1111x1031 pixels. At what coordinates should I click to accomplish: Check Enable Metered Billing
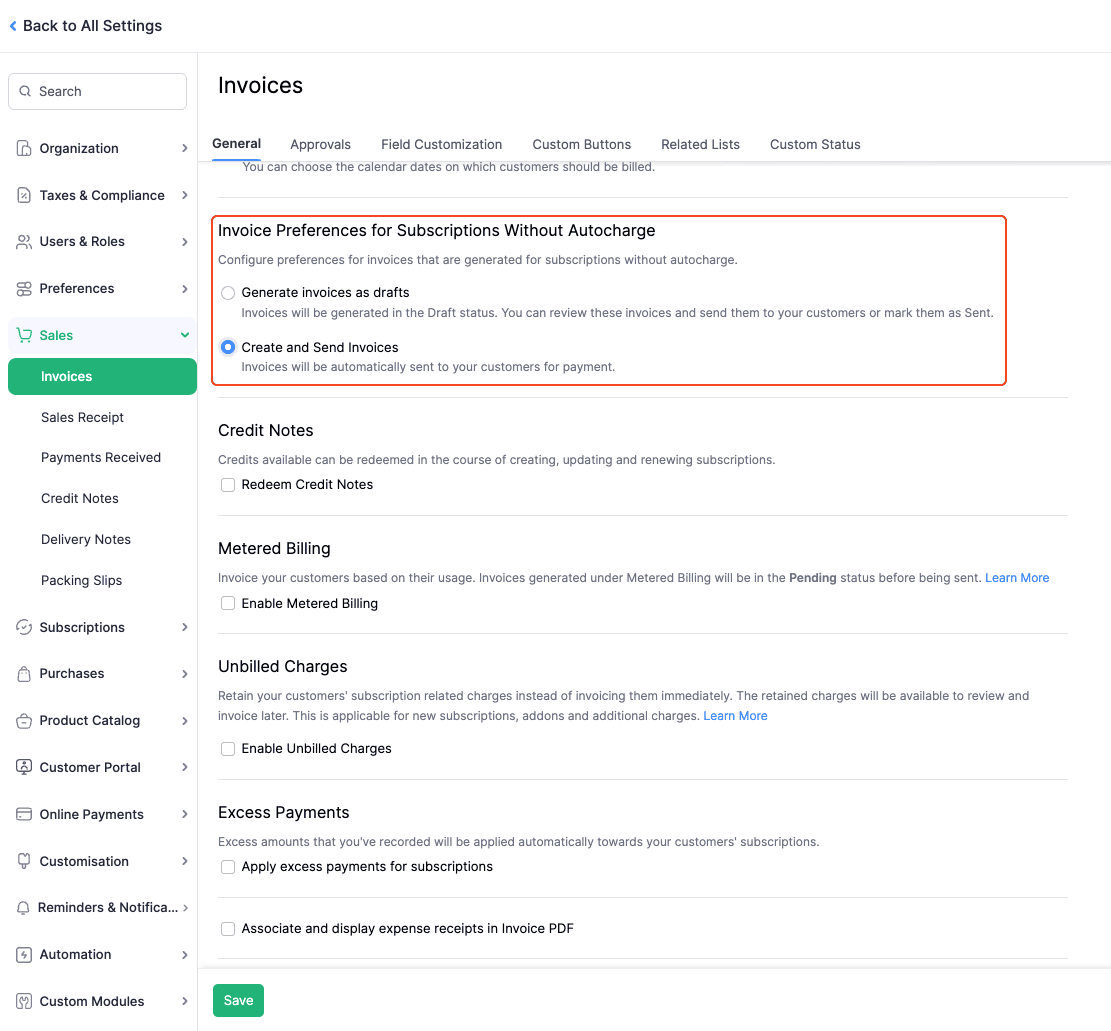pos(227,603)
